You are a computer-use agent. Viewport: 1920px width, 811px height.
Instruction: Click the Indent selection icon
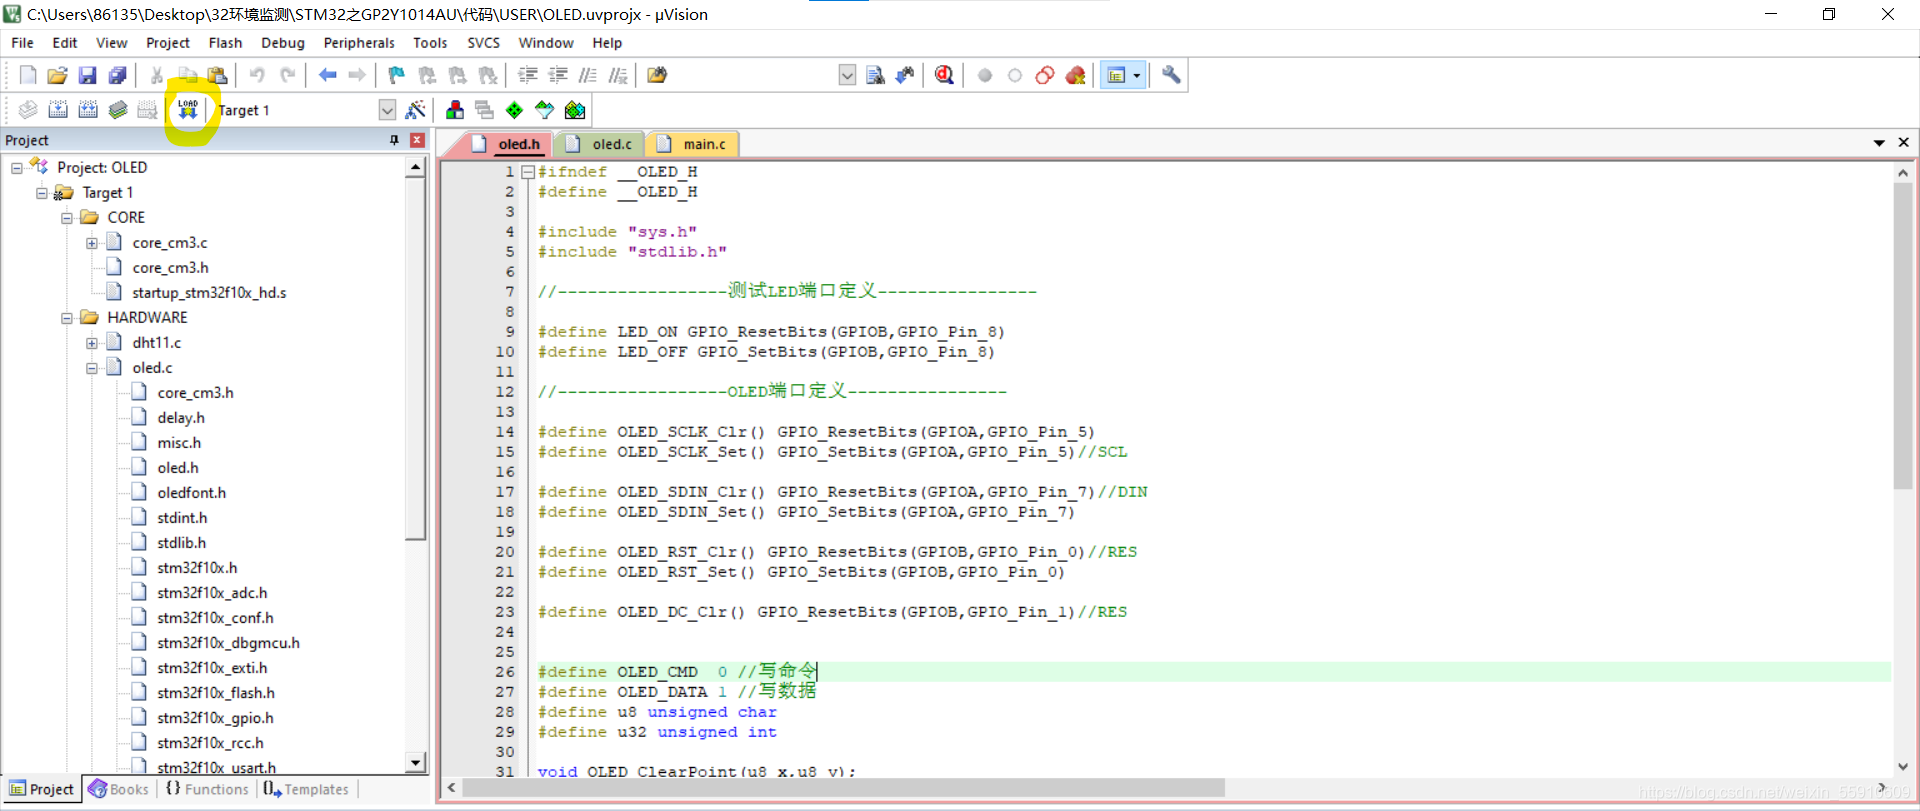[x=528, y=75]
